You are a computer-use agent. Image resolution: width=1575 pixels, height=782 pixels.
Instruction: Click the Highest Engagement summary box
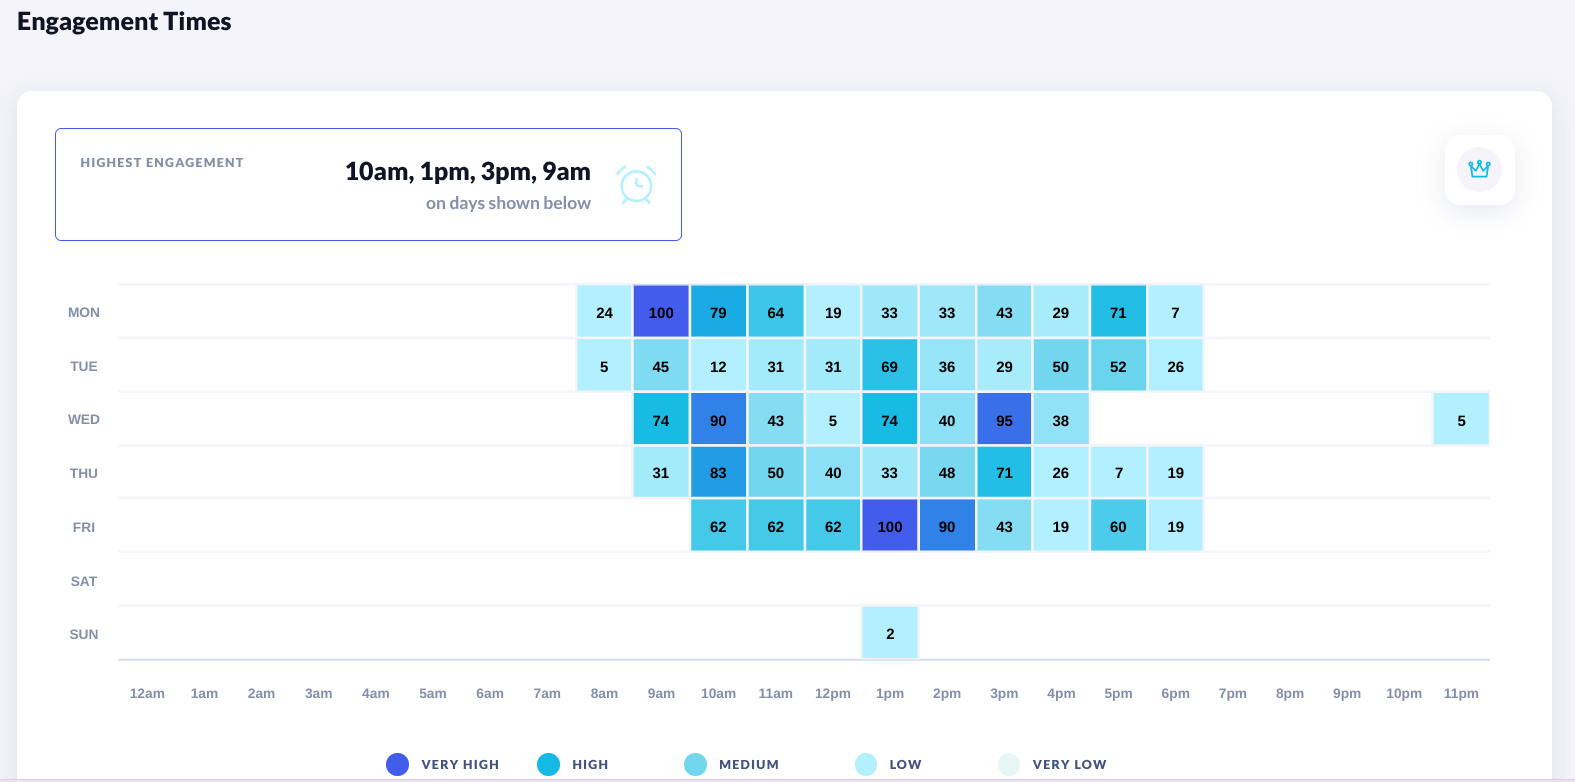click(x=368, y=184)
